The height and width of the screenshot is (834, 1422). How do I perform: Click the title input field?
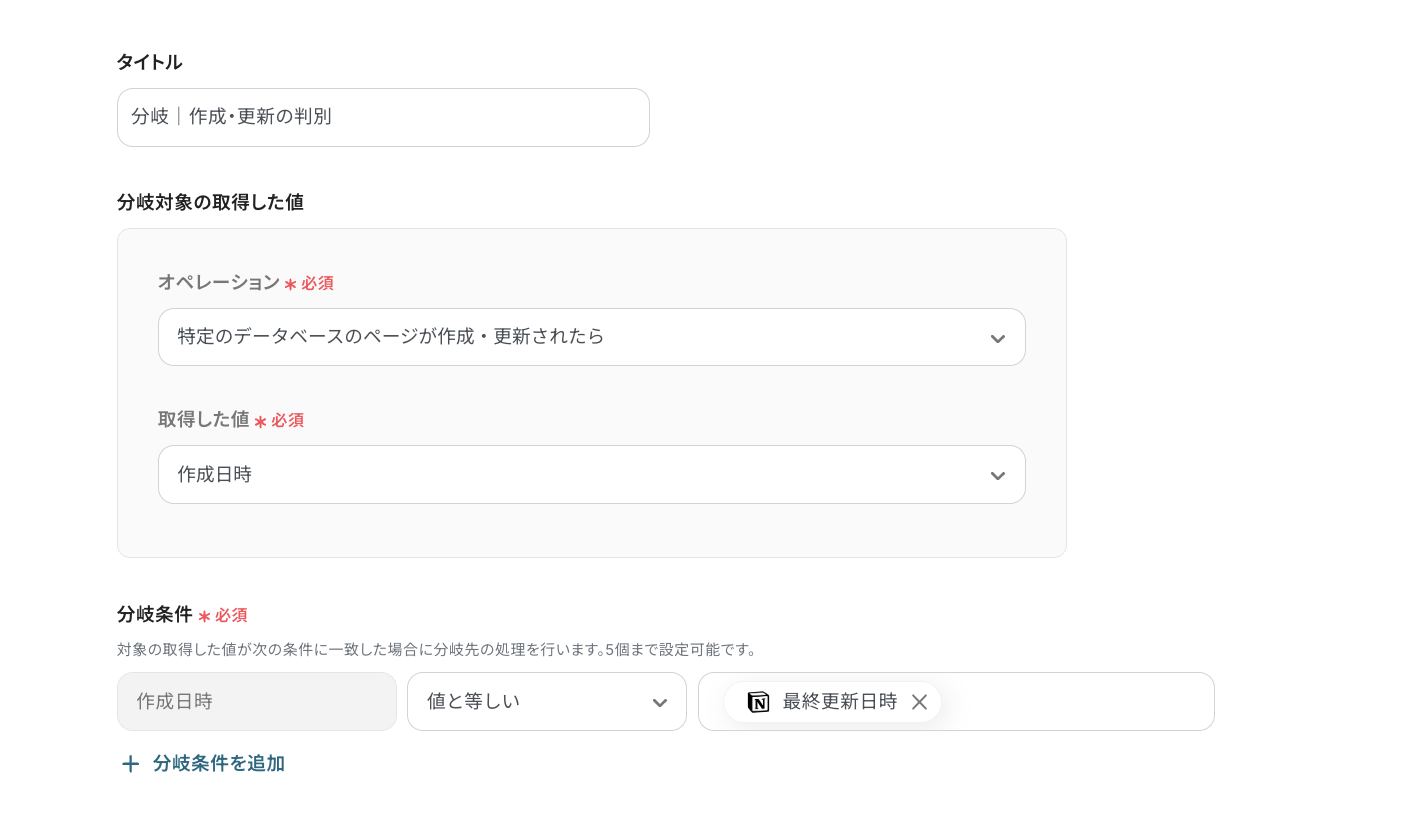point(383,117)
